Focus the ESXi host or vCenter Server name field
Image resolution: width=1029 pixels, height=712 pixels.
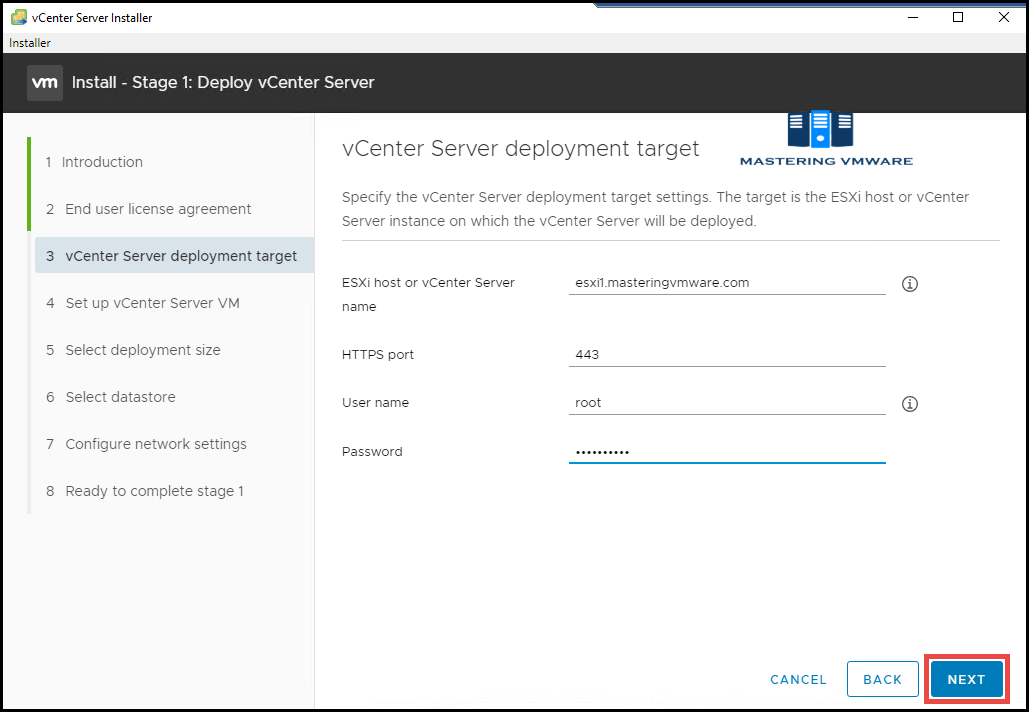click(x=727, y=283)
